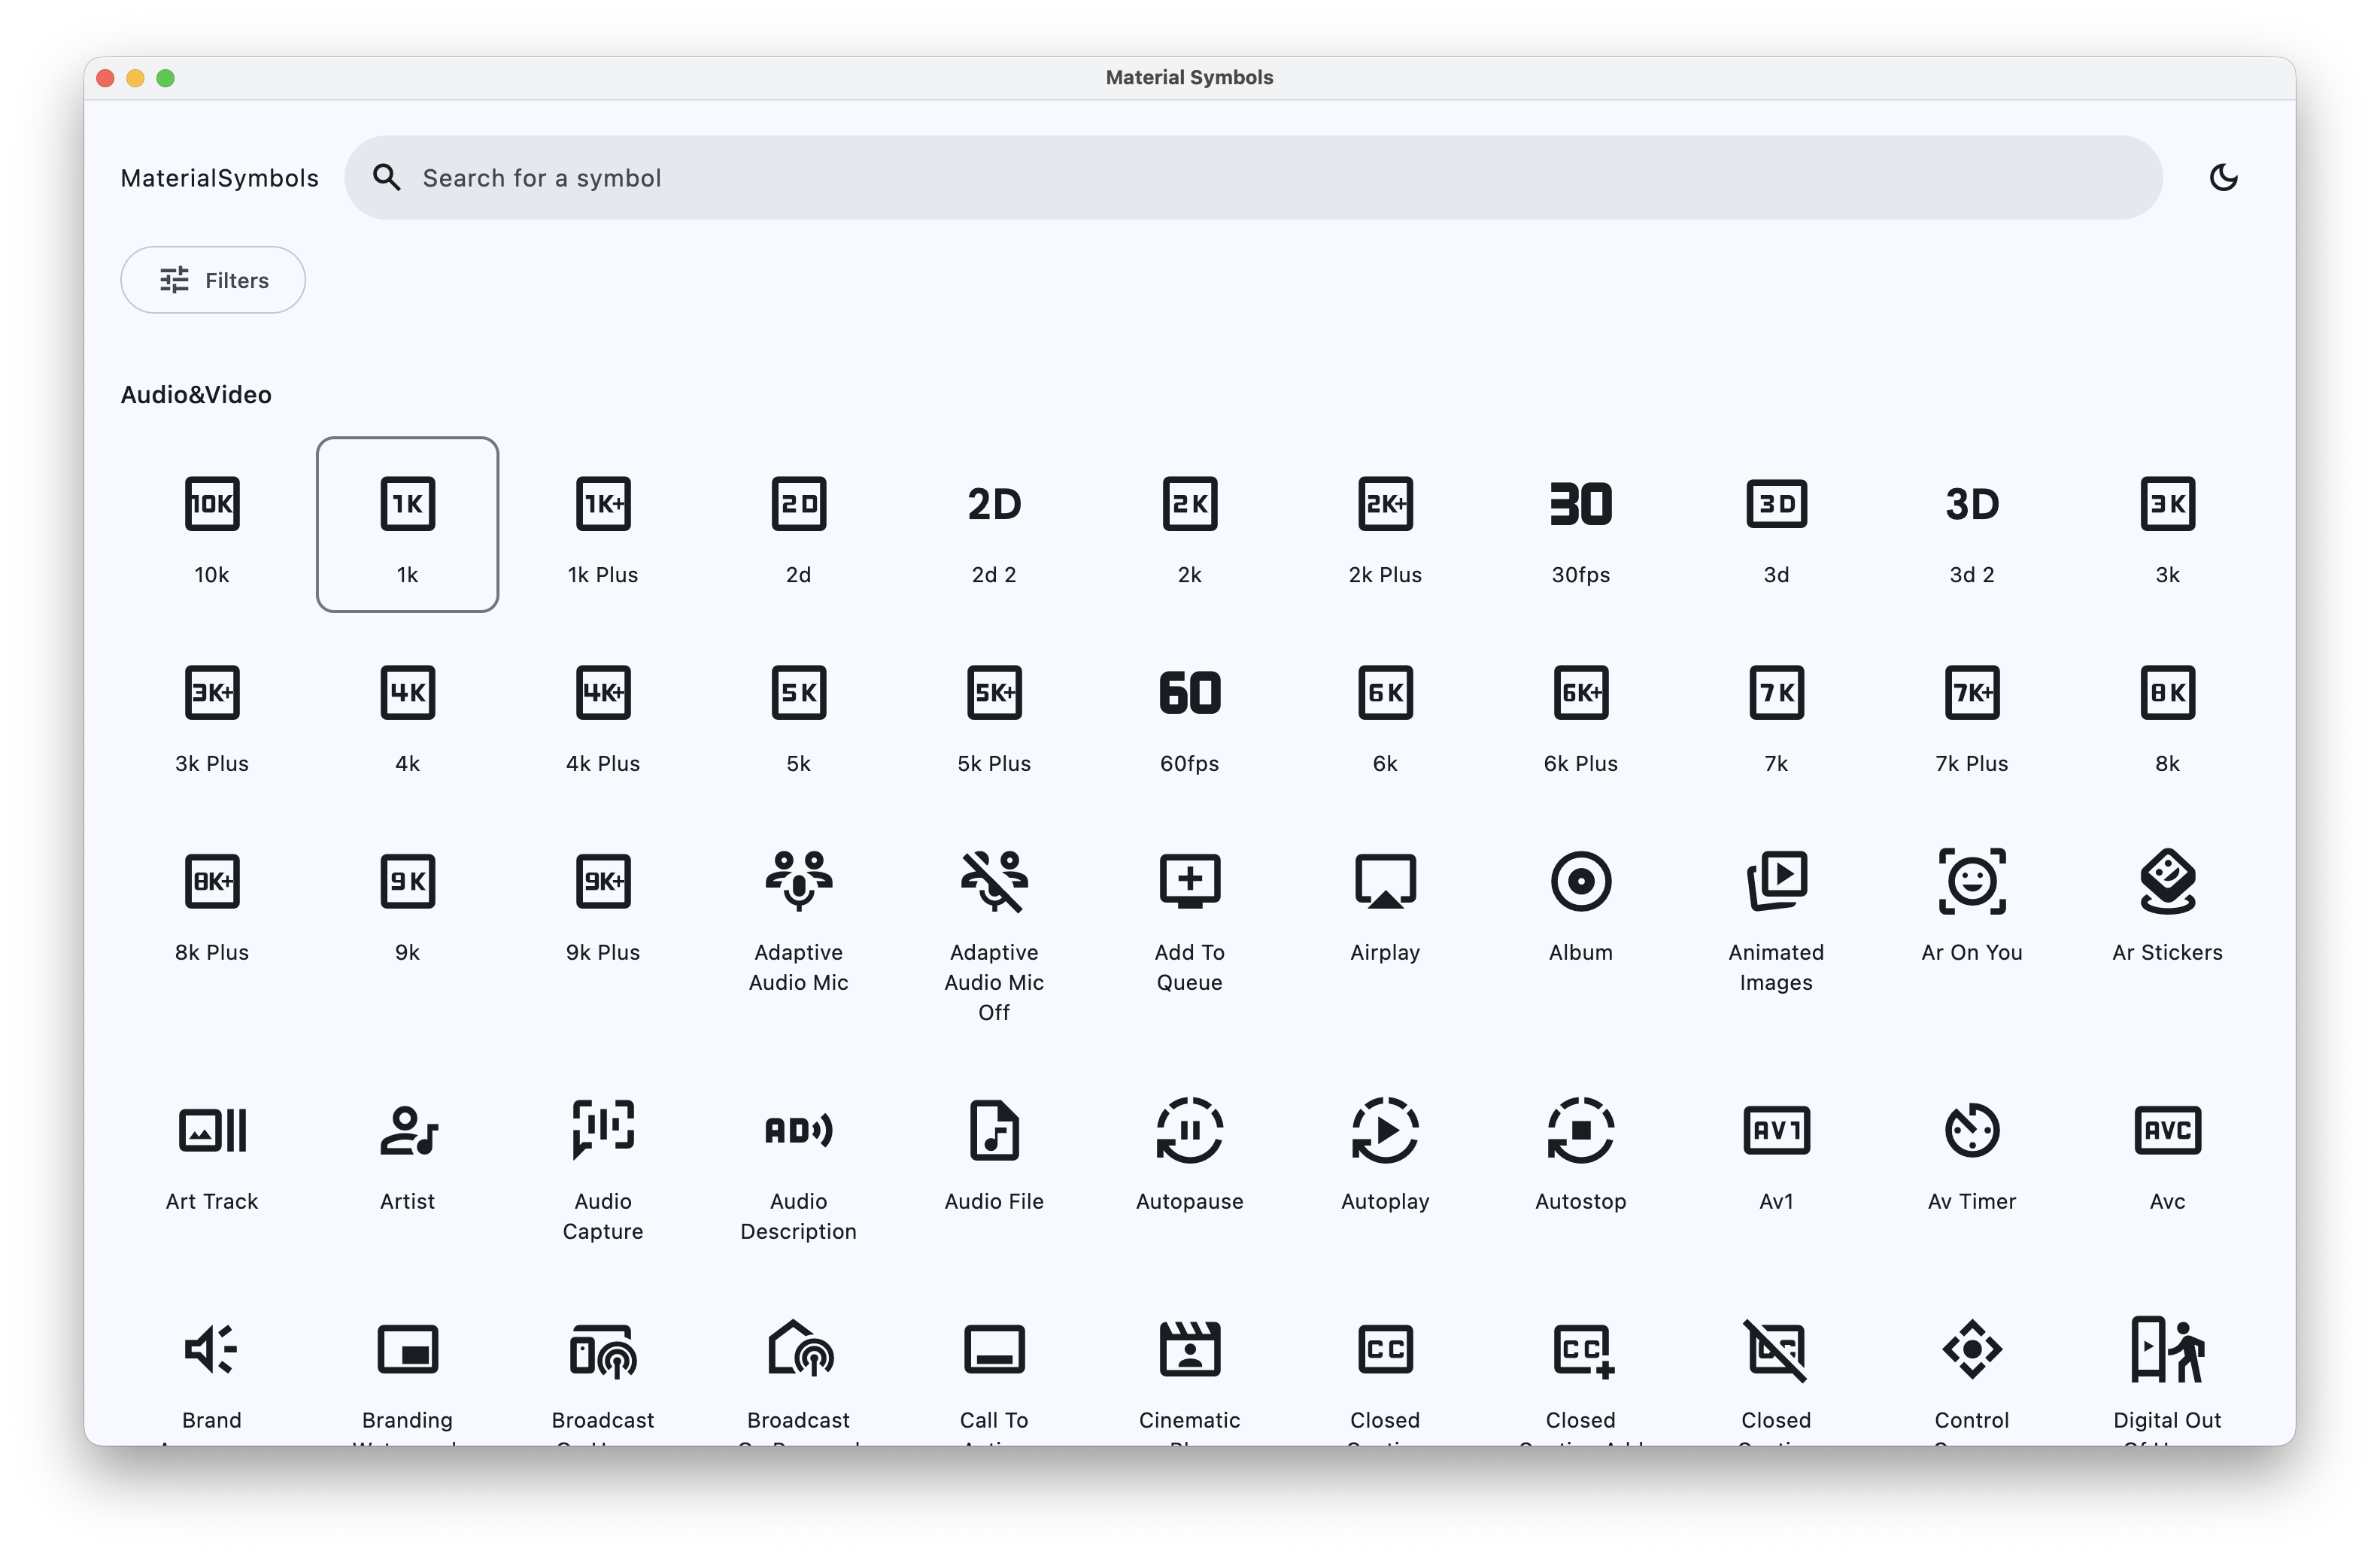Select the 4k symbol

point(407,692)
